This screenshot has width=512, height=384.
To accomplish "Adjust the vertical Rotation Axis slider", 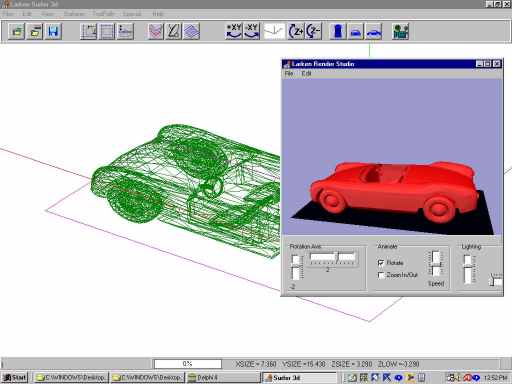I will click(296, 267).
